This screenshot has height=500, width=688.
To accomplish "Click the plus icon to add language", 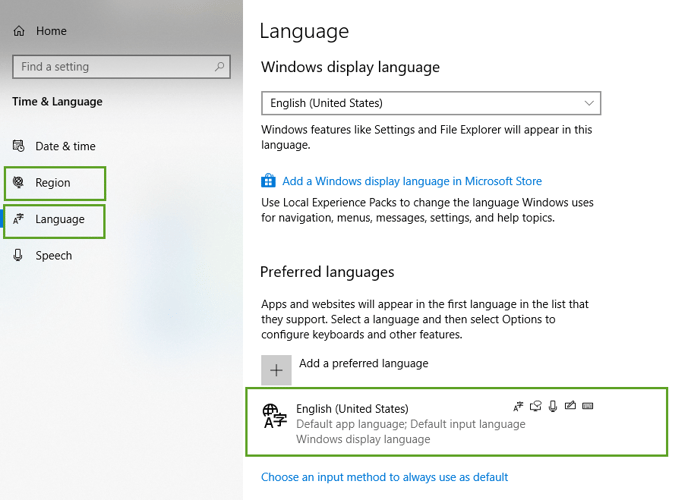I will [x=276, y=370].
